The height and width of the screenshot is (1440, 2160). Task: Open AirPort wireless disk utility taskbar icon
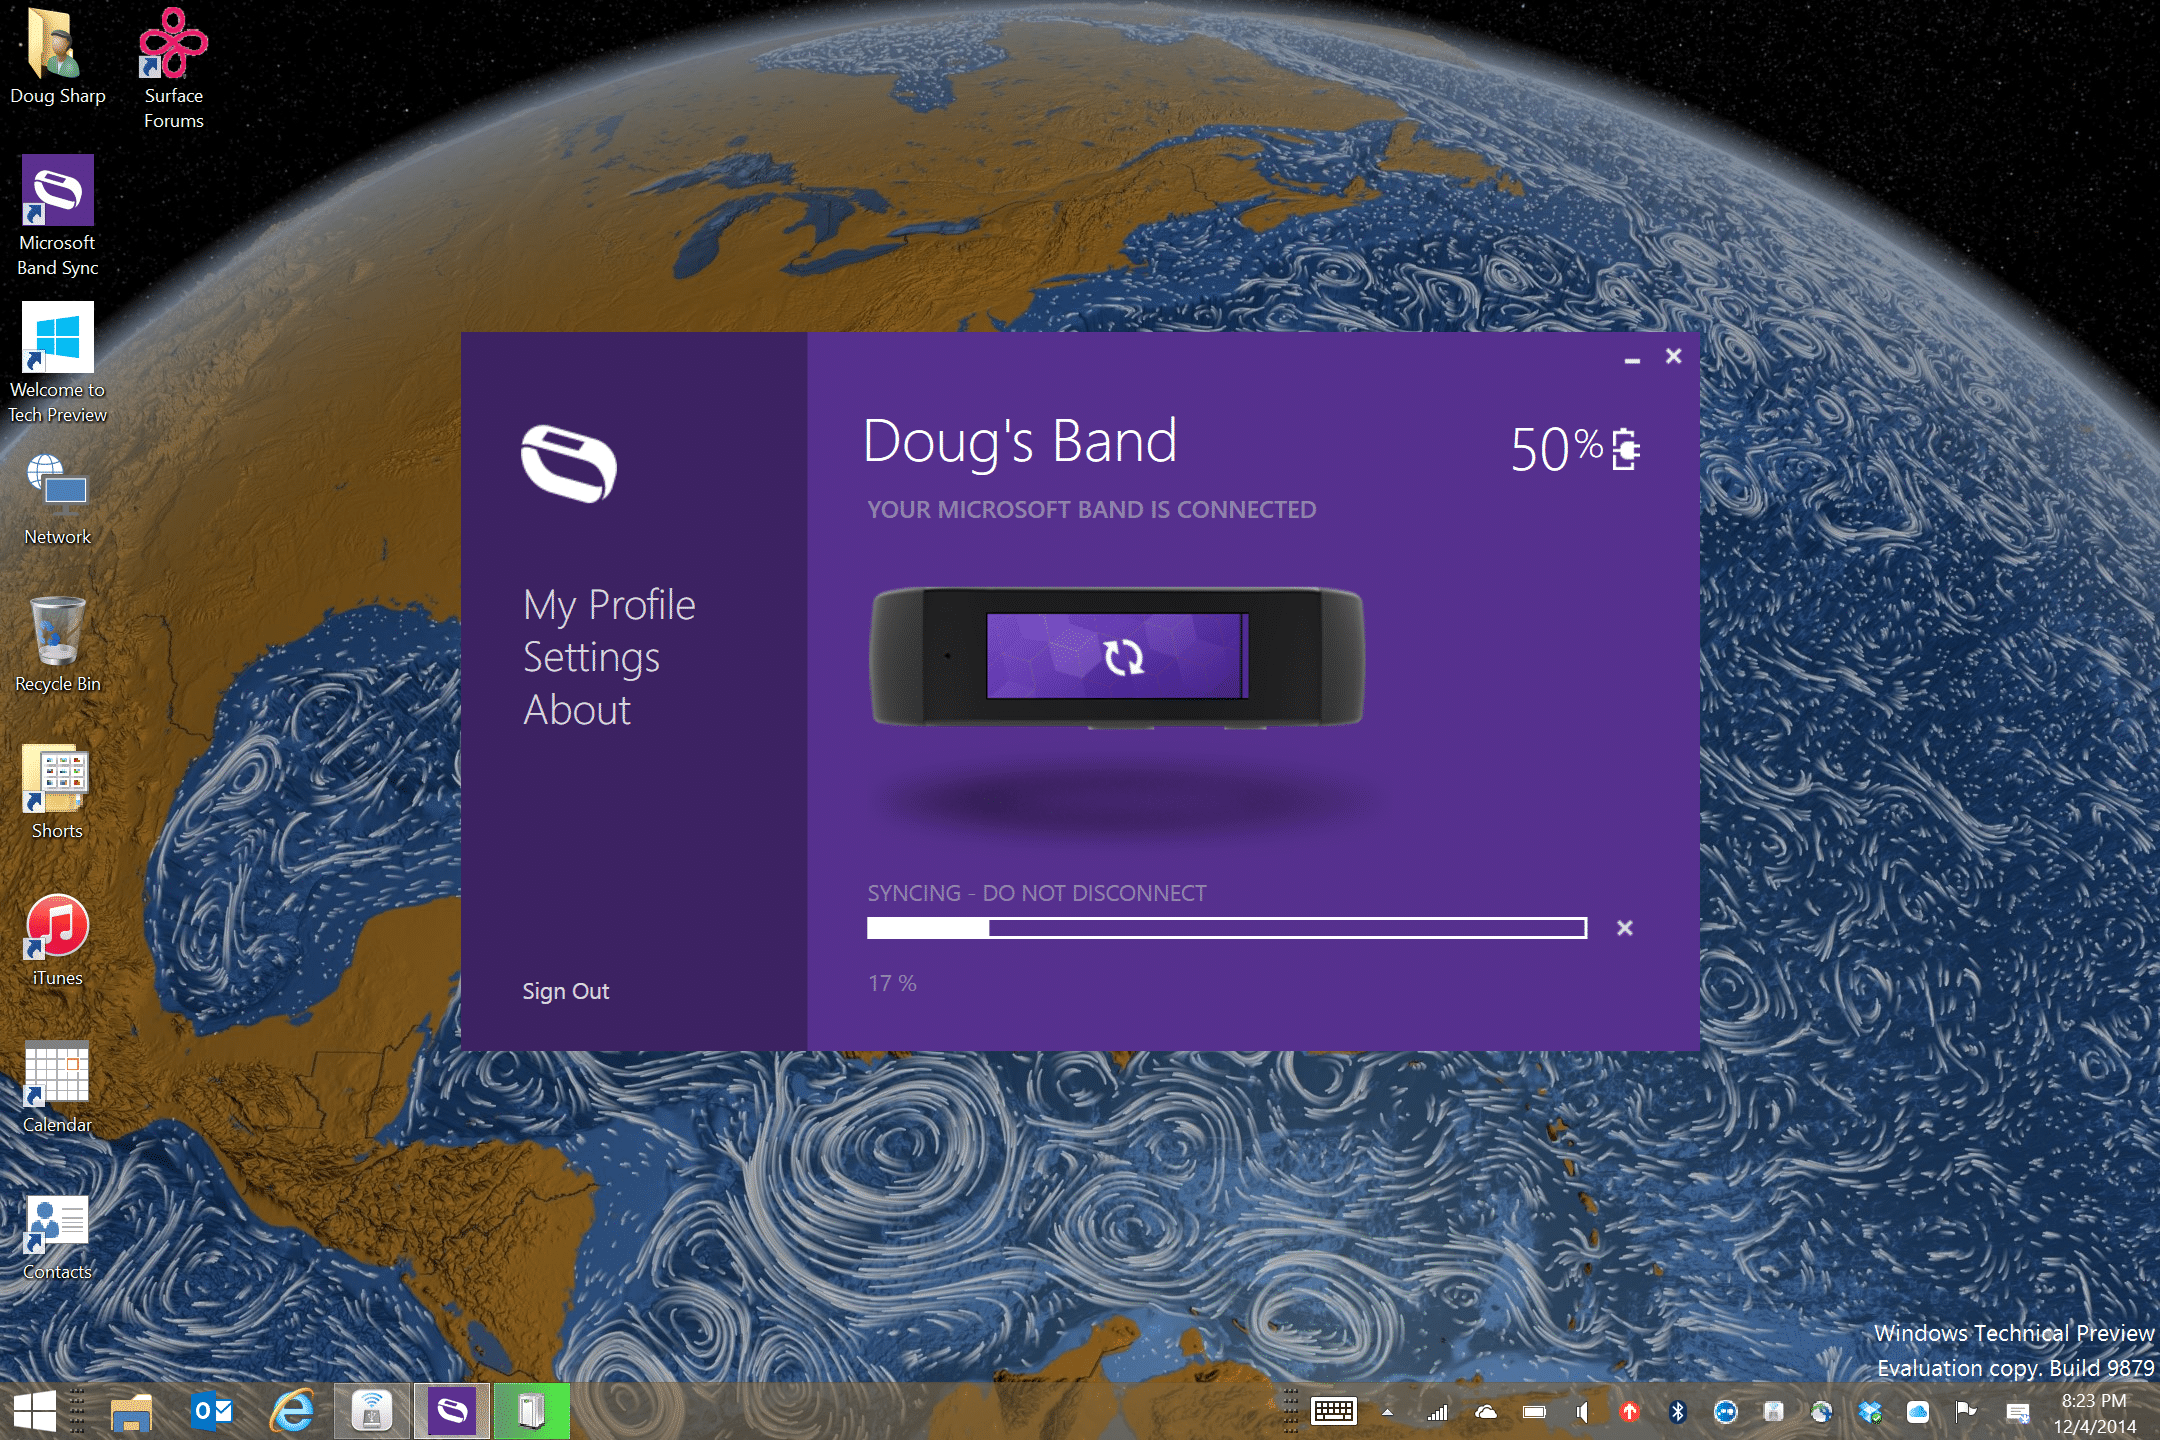coord(372,1412)
